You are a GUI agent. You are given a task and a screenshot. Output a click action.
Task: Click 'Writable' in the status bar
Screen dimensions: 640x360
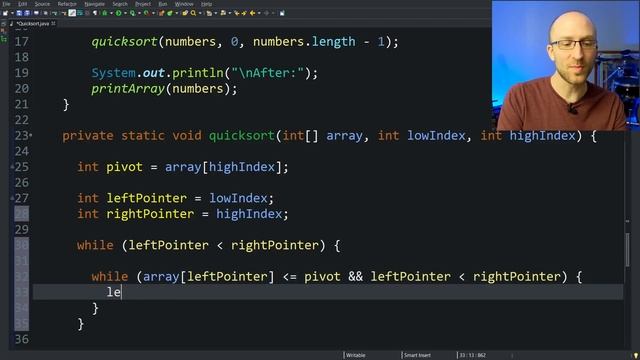coord(356,356)
